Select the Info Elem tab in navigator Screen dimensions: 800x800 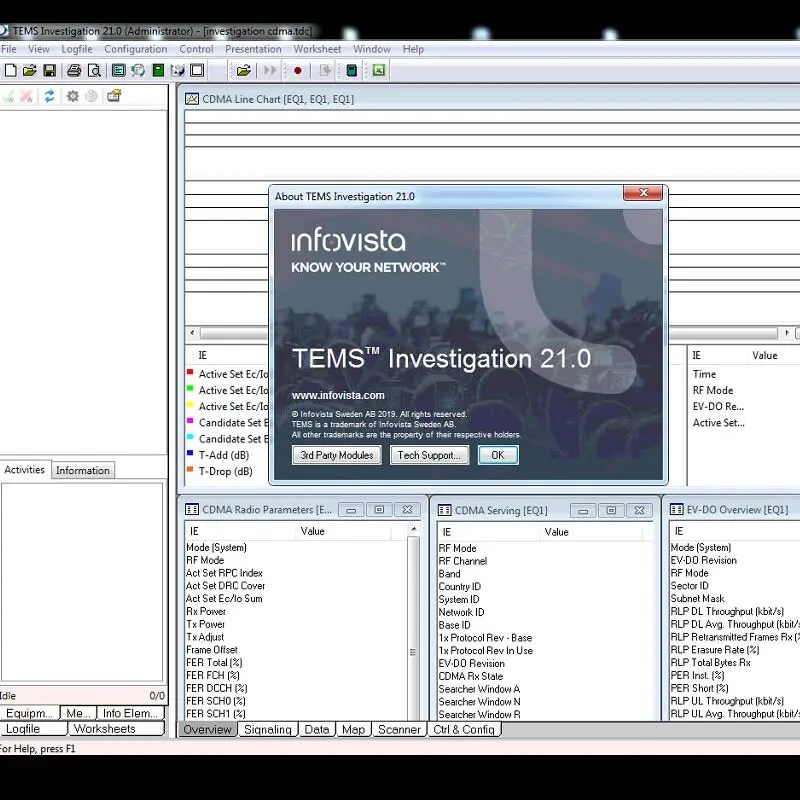point(130,713)
